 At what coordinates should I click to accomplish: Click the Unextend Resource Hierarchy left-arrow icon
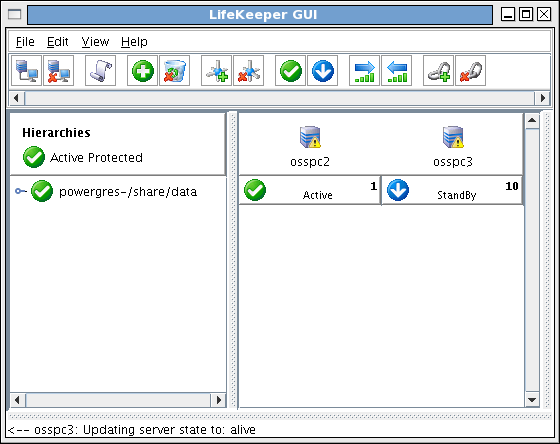[396, 71]
